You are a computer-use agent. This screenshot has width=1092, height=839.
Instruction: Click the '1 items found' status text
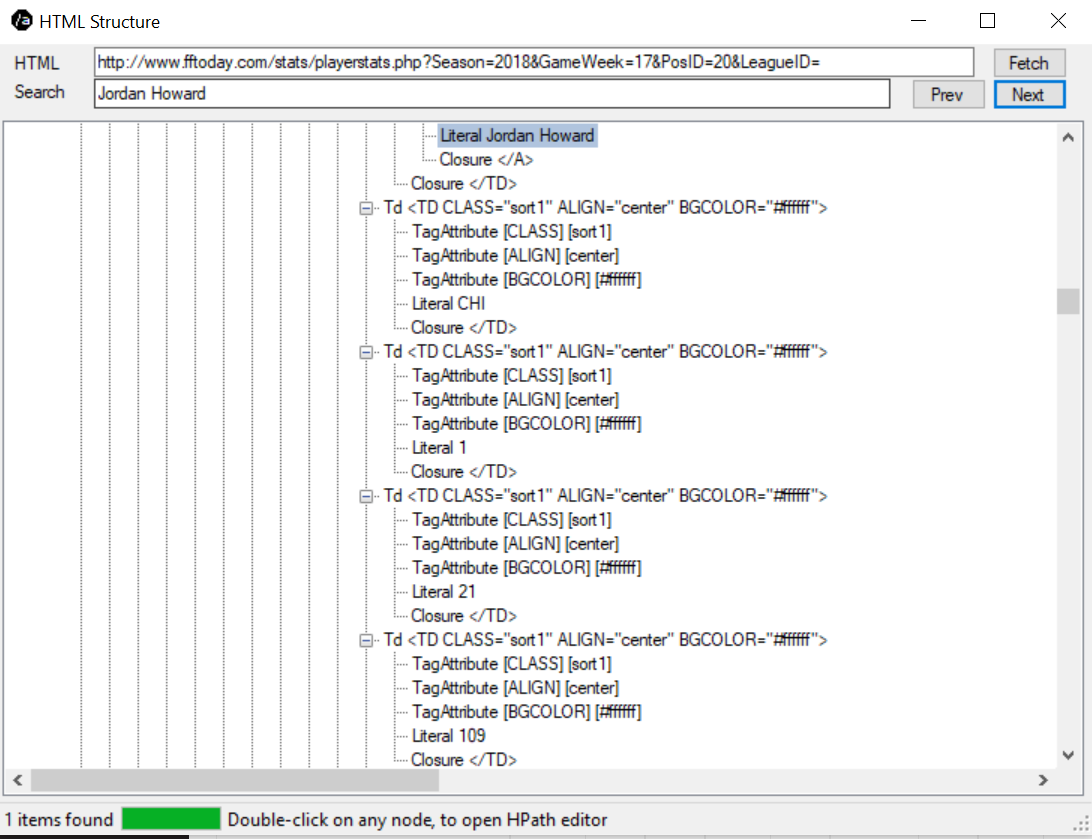(59, 820)
